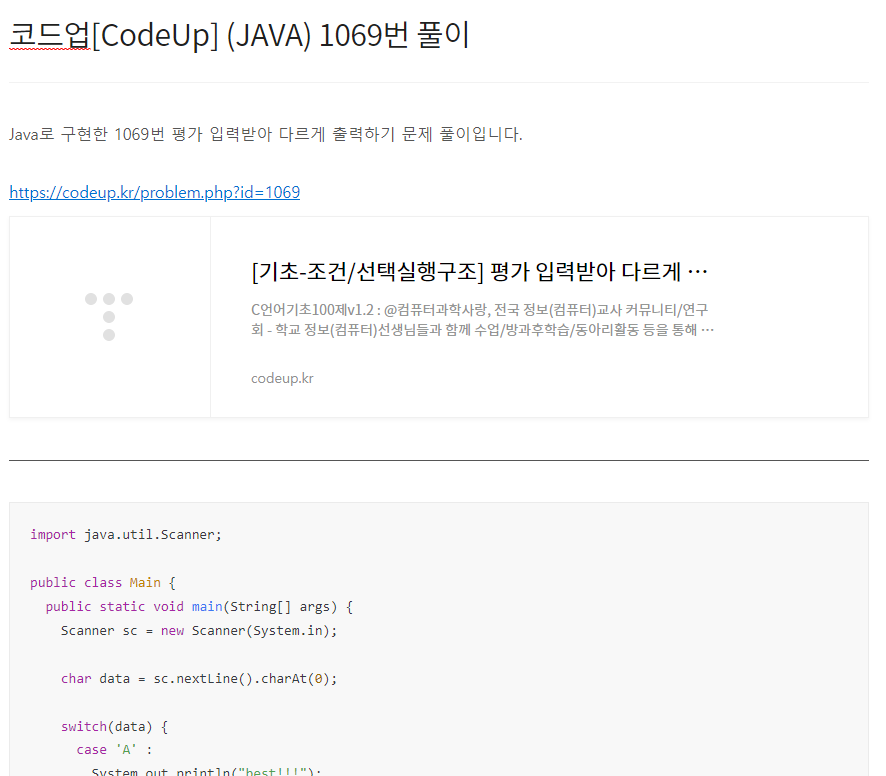Screen dimensions: 886x776
Task: Click the link card description starting with C언어기초100제v1.2
Action: click(482, 319)
